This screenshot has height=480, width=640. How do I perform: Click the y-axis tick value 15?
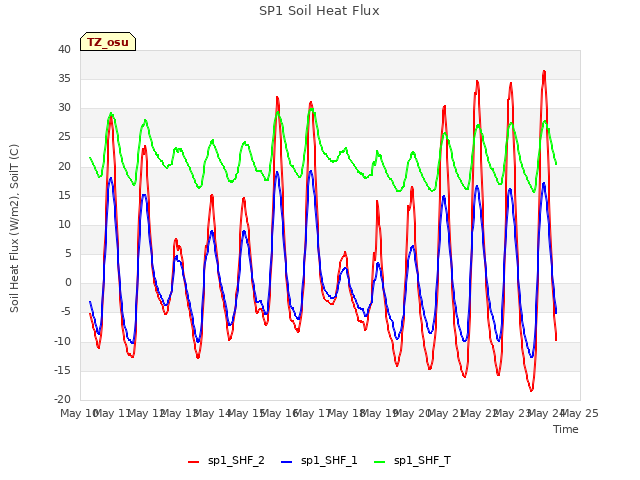pyautogui.click(x=64, y=195)
